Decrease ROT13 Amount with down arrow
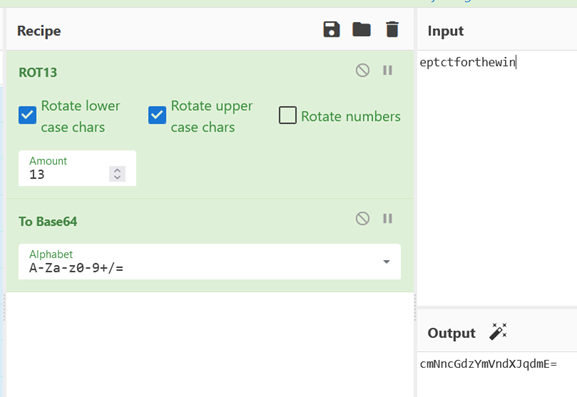577x397 pixels. point(117,177)
